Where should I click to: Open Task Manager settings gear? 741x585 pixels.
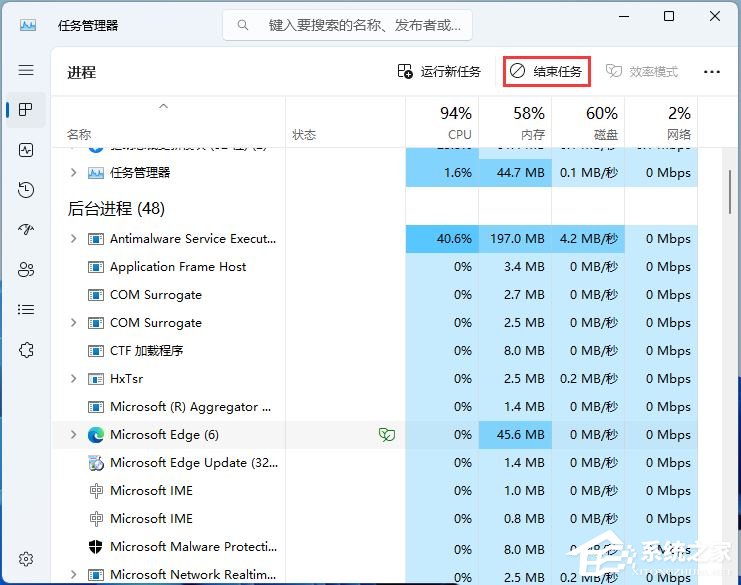pyautogui.click(x=26, y=559)
